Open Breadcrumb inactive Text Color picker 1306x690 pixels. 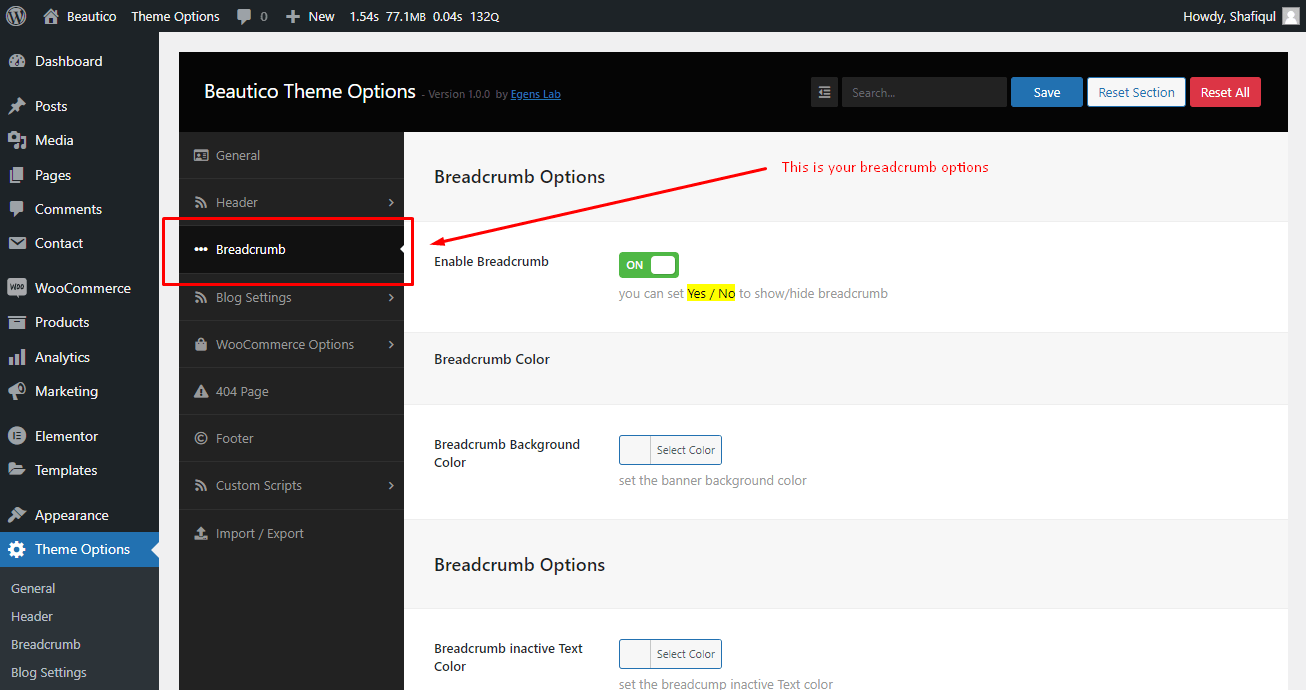point(670,654)
